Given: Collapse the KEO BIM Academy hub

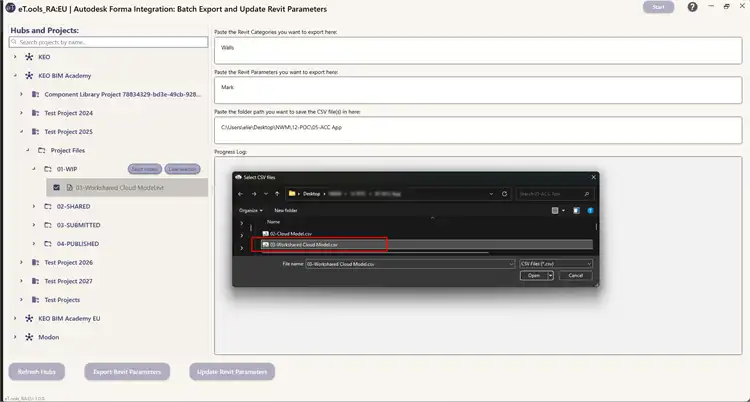Looking at the screenshot, I should [x=15, y=76].
